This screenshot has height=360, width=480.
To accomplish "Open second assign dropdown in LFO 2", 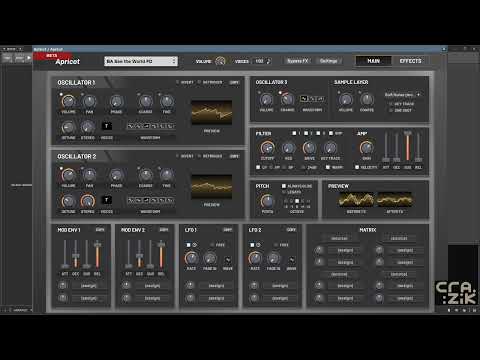I will coord(280,298).
